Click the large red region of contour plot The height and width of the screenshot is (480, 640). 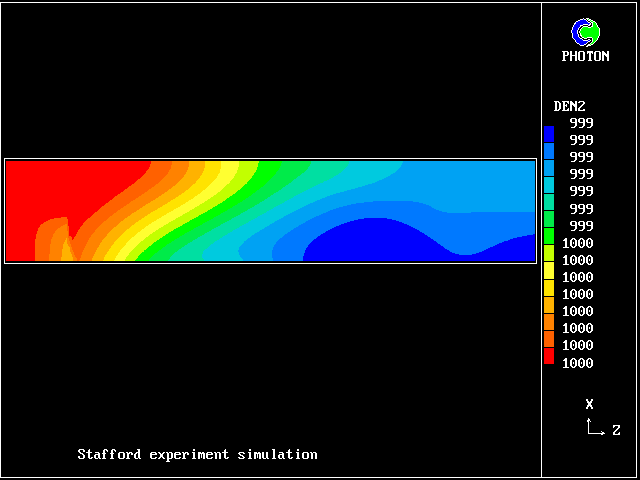60,190
